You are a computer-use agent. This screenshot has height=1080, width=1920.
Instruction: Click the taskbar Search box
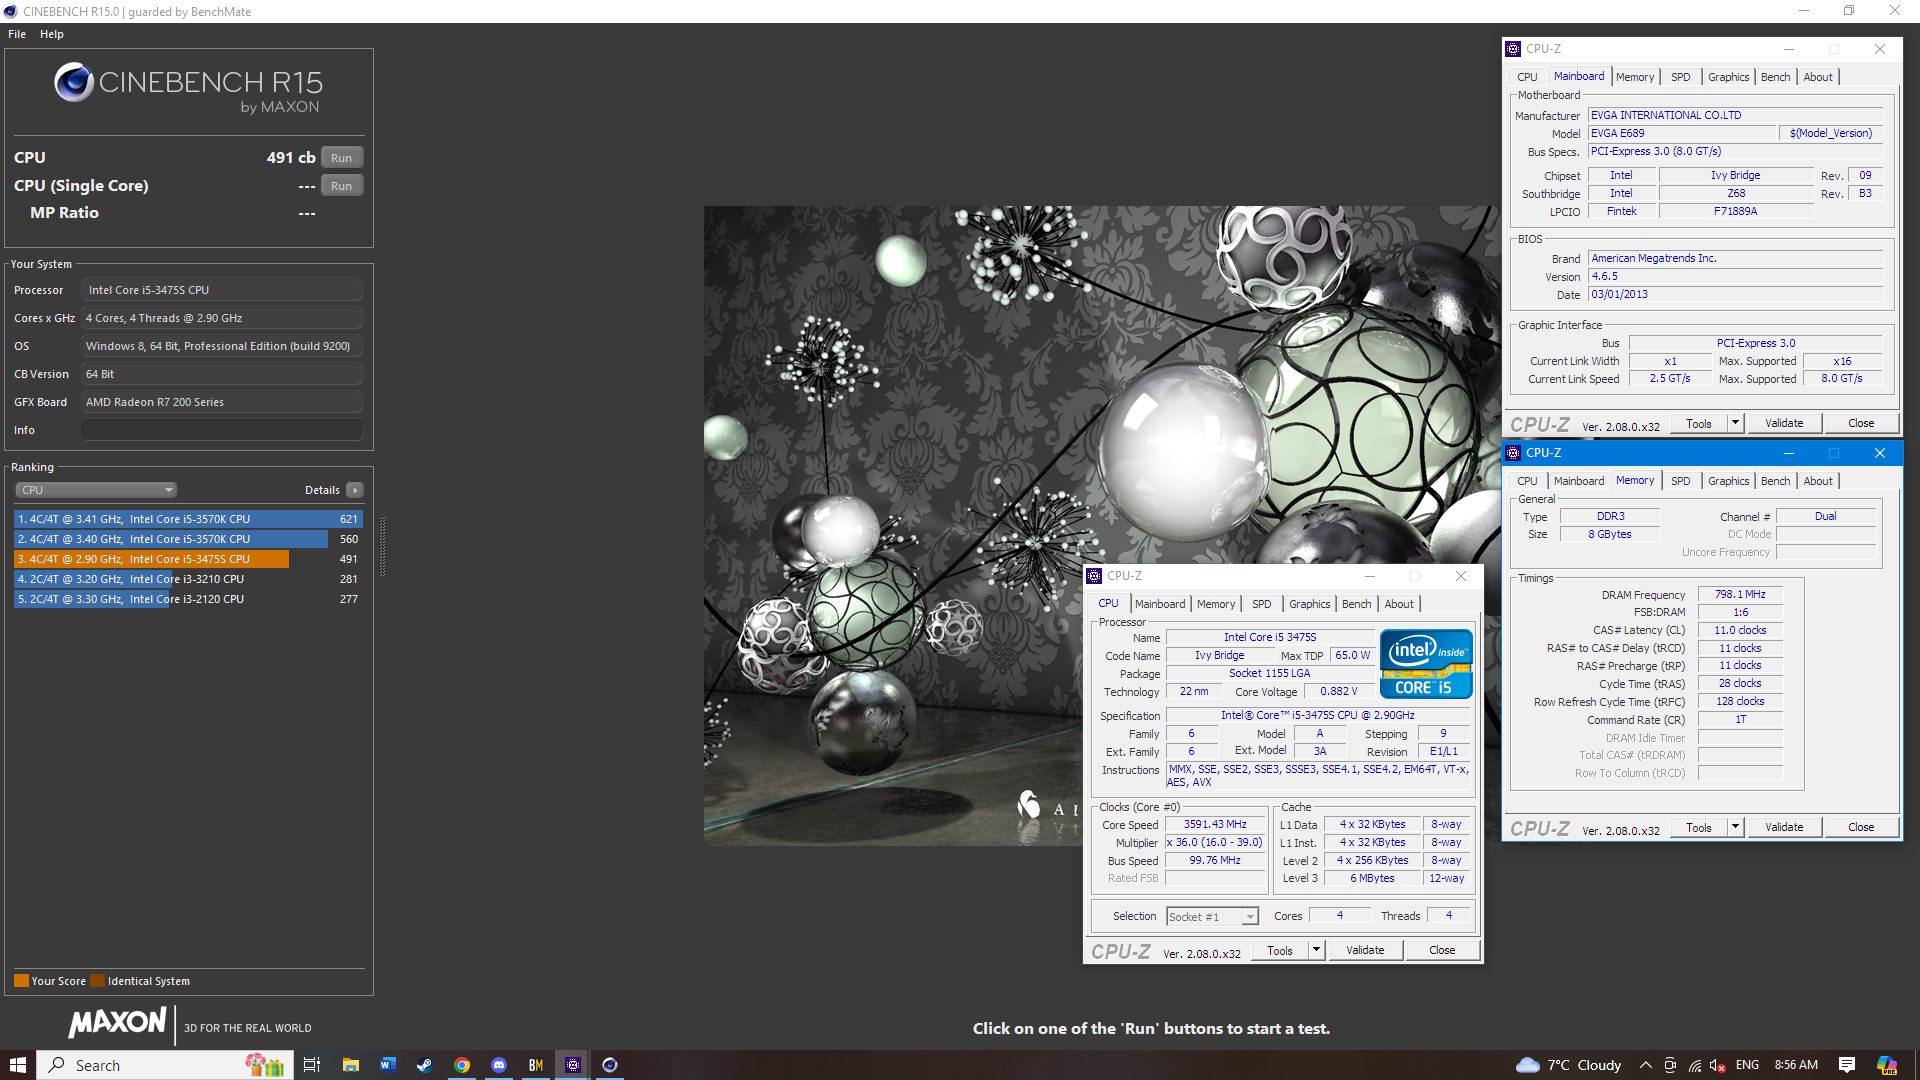coord(165,1065)
